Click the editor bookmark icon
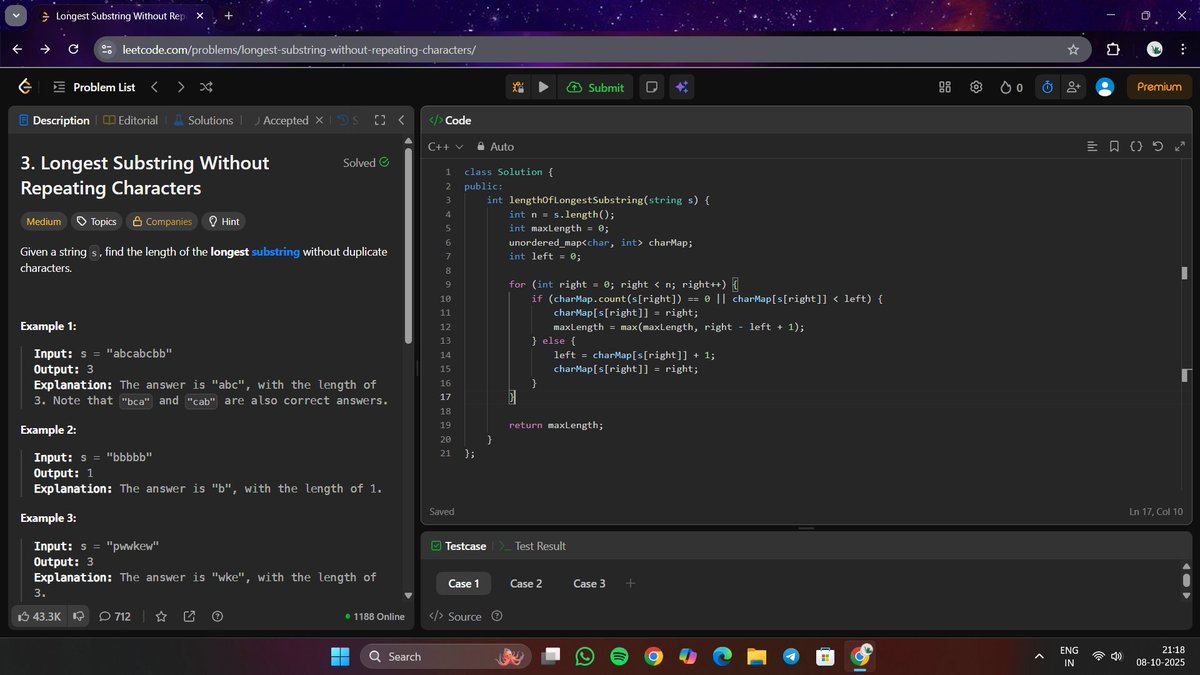This screenshot has height=675, width=1200. (x=1114, y=147)
